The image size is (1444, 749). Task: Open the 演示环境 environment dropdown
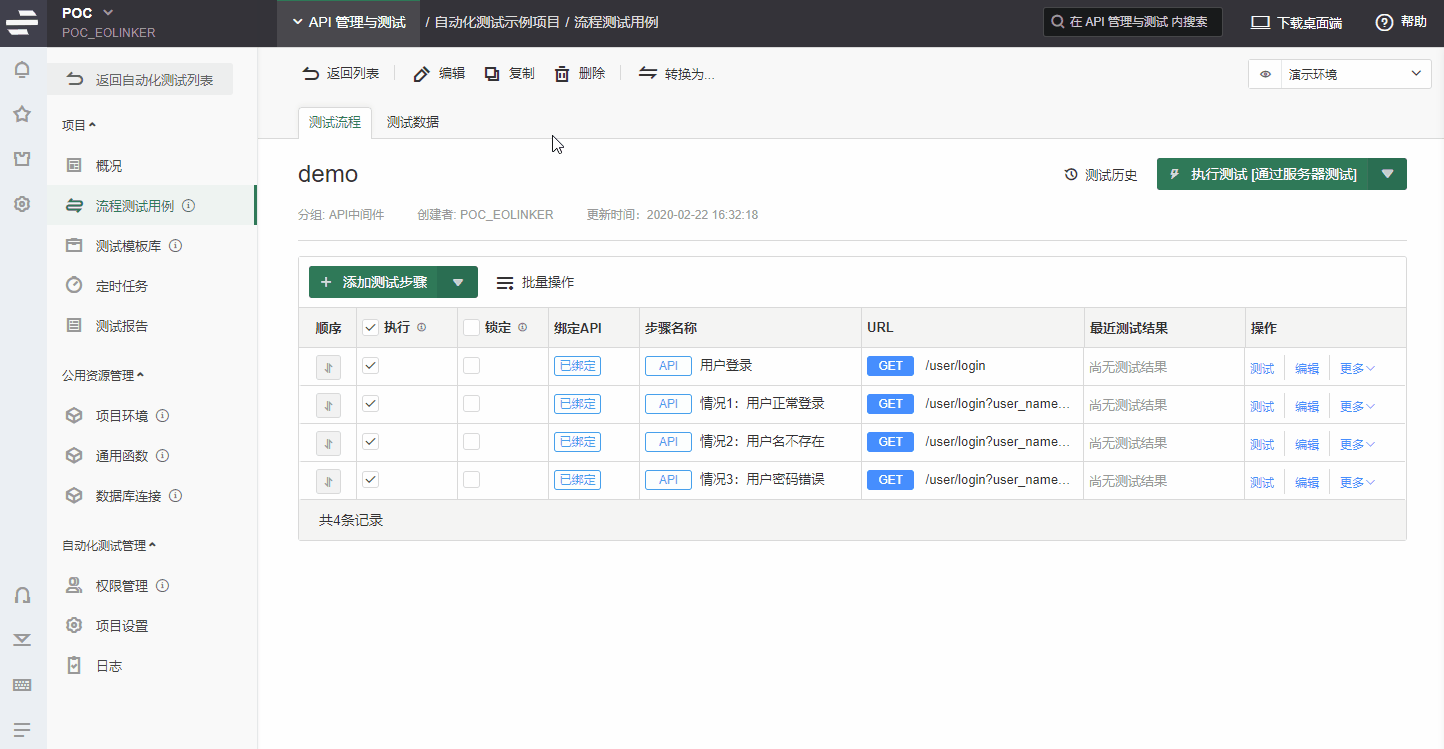pyautogui.click(x=1340, y=74)
